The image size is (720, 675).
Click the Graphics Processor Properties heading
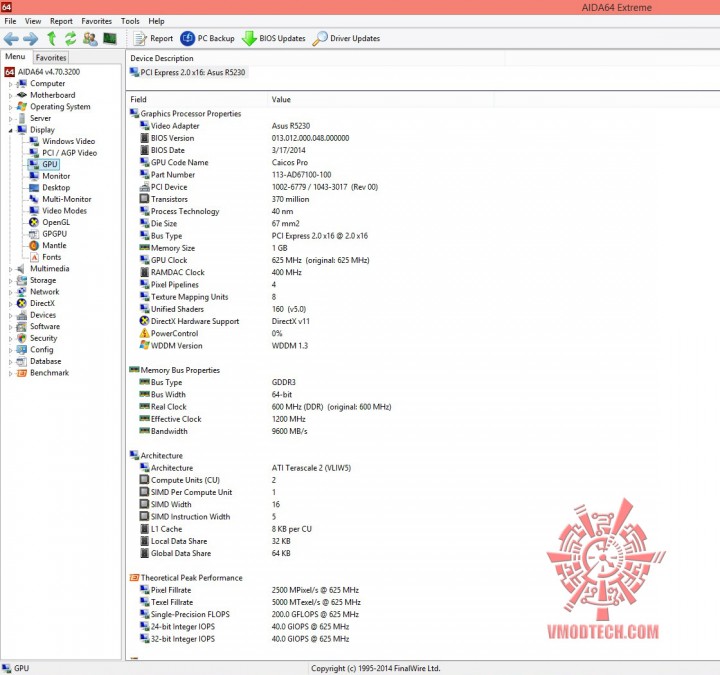[191, 113]
